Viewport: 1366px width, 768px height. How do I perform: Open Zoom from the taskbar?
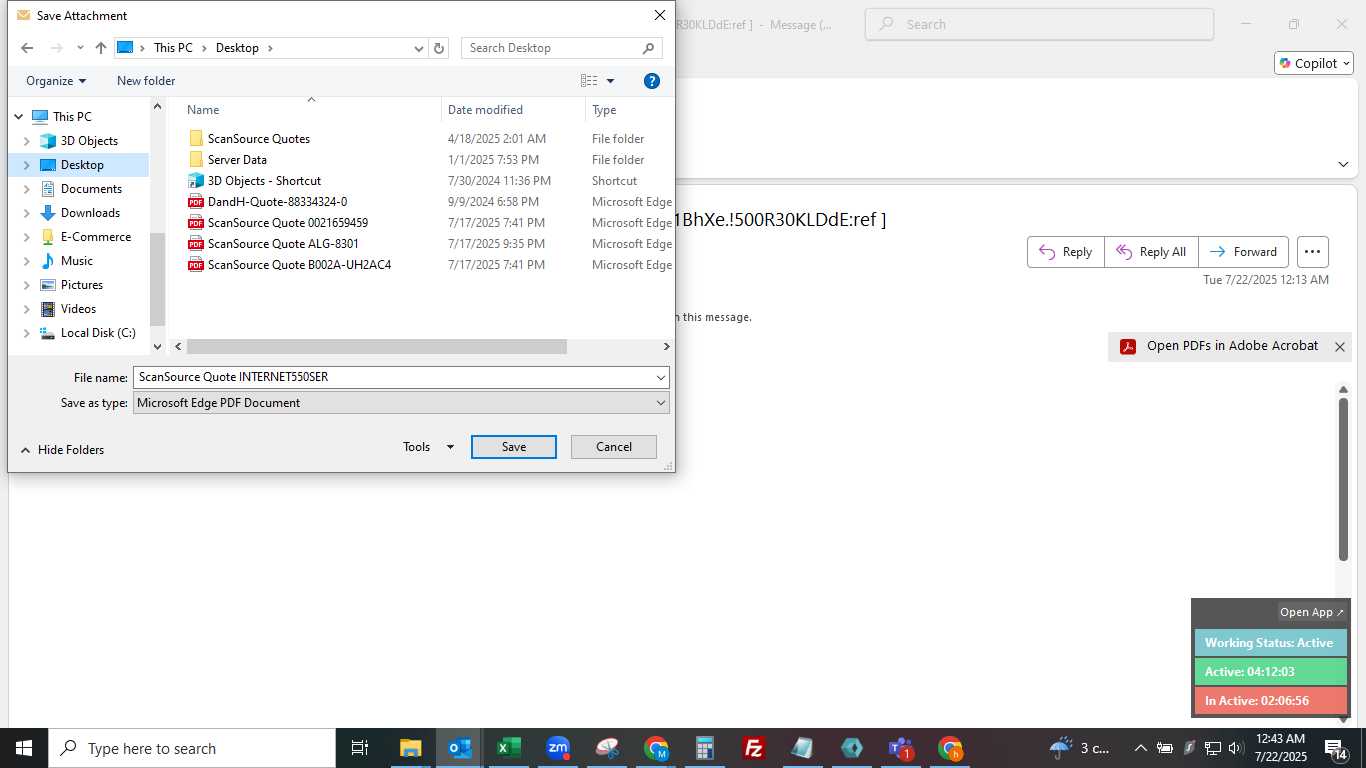pyautogui.click(x=558, y=748)
